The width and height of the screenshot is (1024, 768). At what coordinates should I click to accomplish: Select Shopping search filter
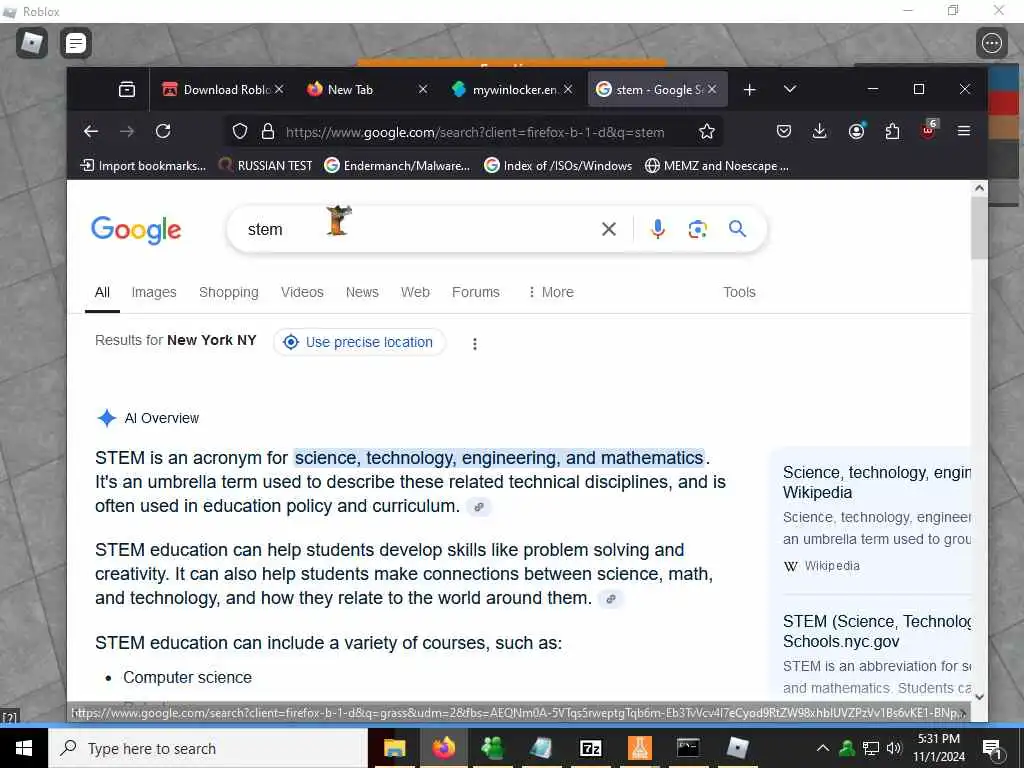tap(229, 292)
